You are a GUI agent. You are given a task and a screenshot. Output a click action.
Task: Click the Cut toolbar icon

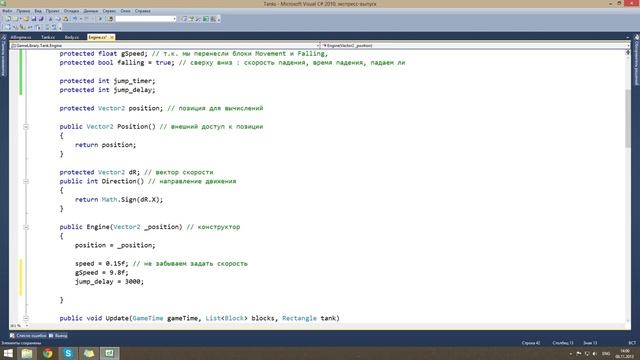click(x=51, y=19)
